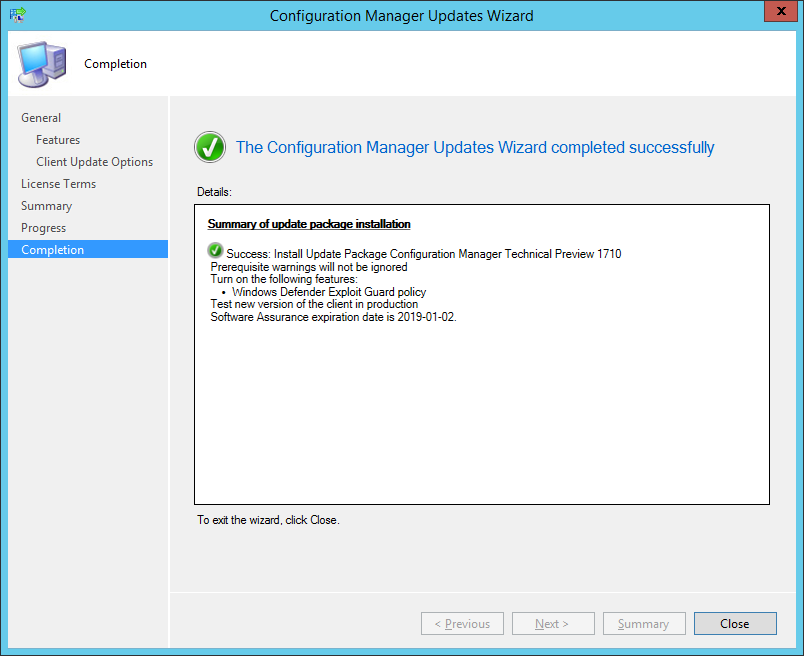Click 'To exit the wizard, click Close.' text
Viewport: 804px width, 656px height.
click(268, 520)
